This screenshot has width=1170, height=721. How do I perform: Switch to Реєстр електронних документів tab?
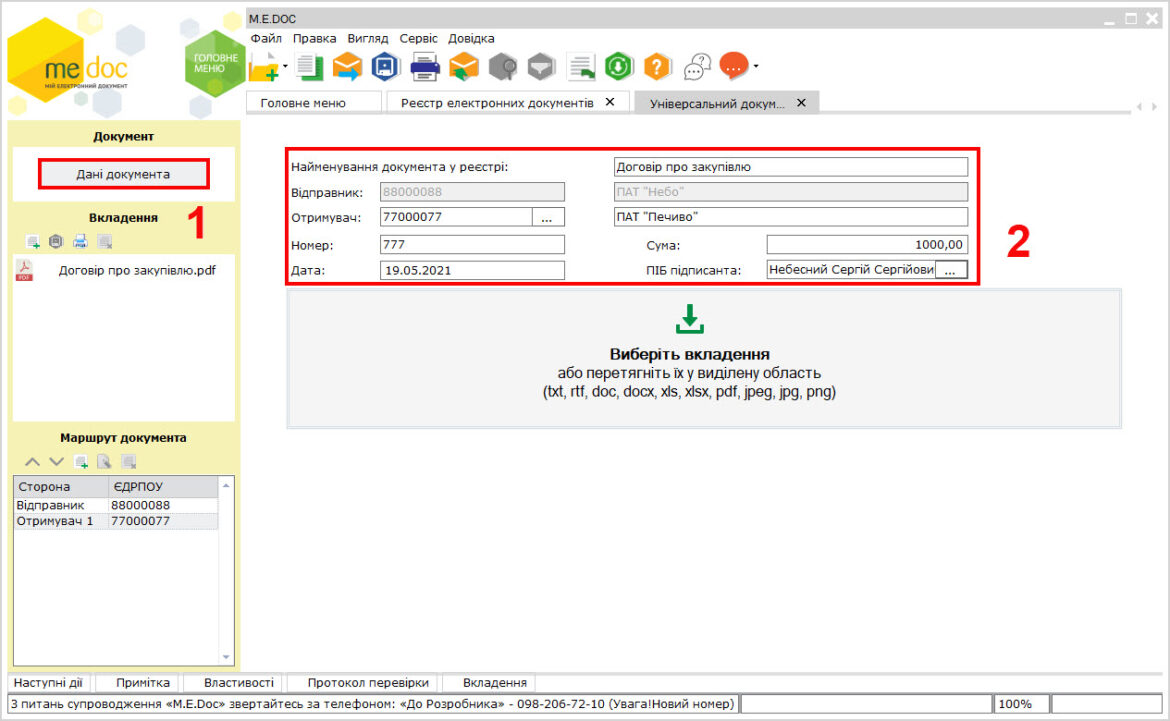497,103
